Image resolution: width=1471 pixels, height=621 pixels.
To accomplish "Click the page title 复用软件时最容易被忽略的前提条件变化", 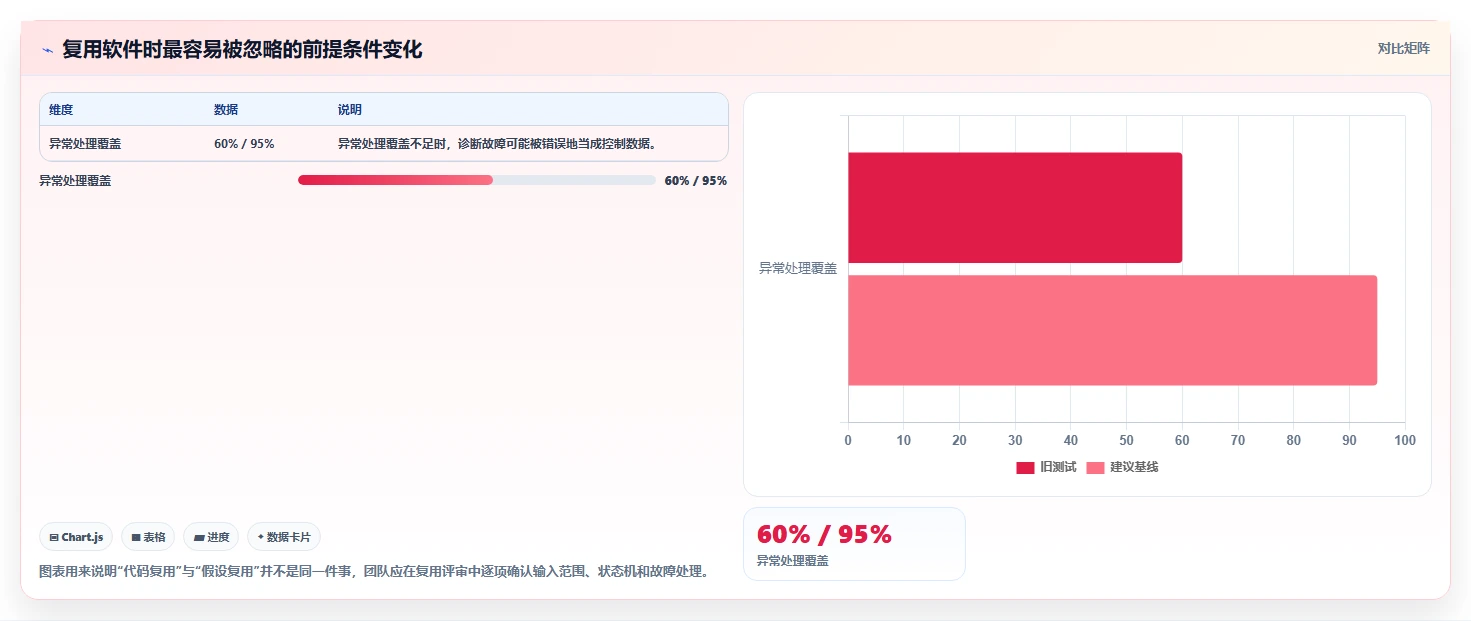I will (x=242, y=50).
